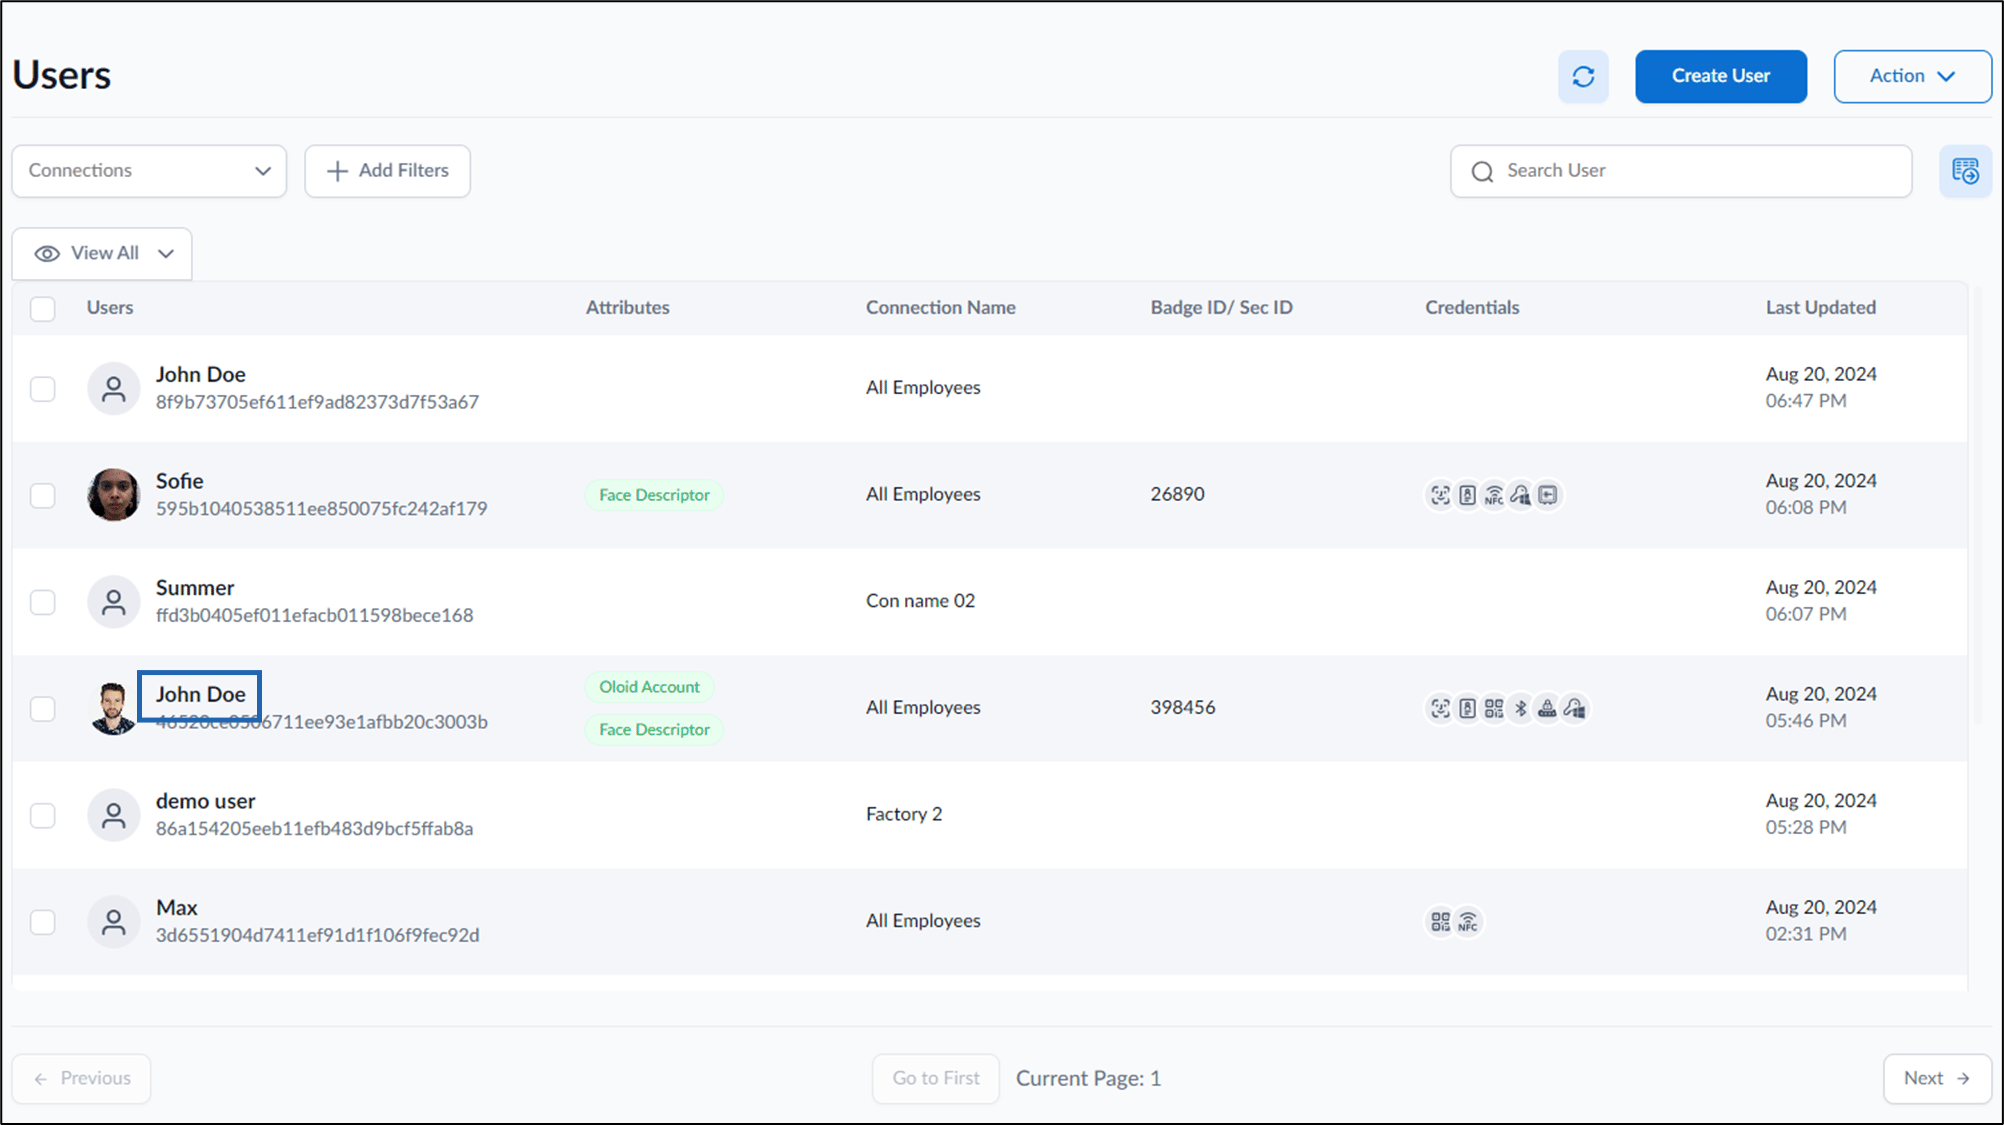
Task: Open John Doe with Oloid Account
Action: [200, 694]
